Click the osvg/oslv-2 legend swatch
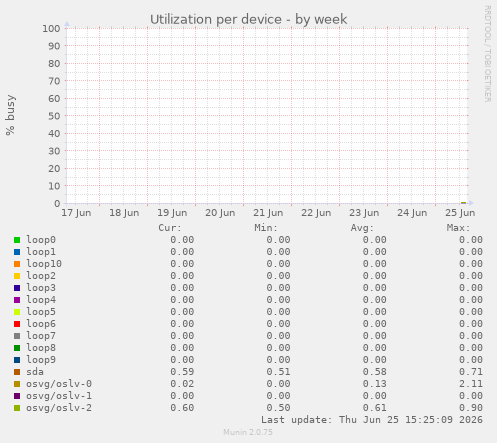 [17, 408]
